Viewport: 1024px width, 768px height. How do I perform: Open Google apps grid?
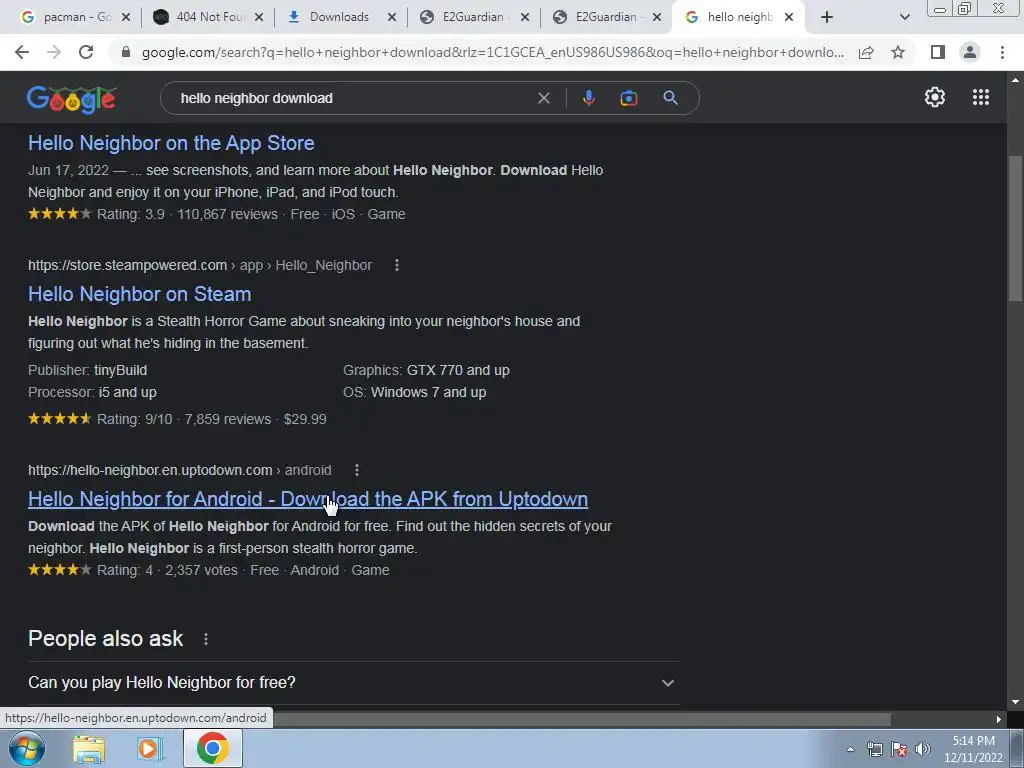[980, 97]
